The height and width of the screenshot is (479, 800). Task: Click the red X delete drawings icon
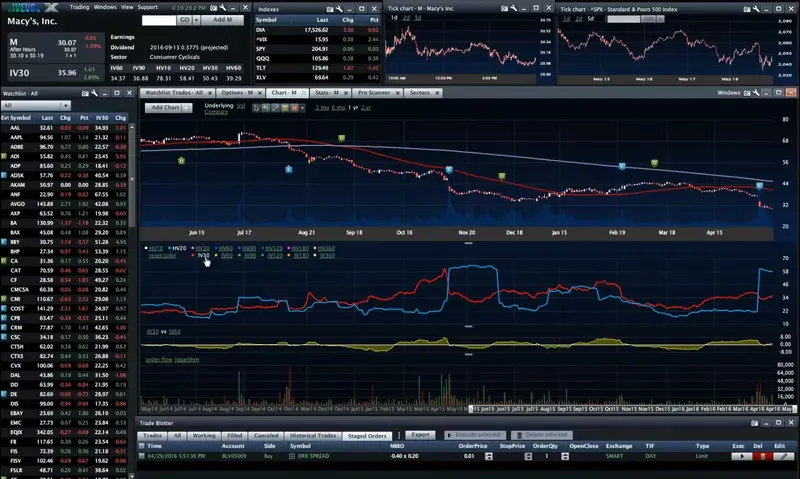tap(294, 108)
